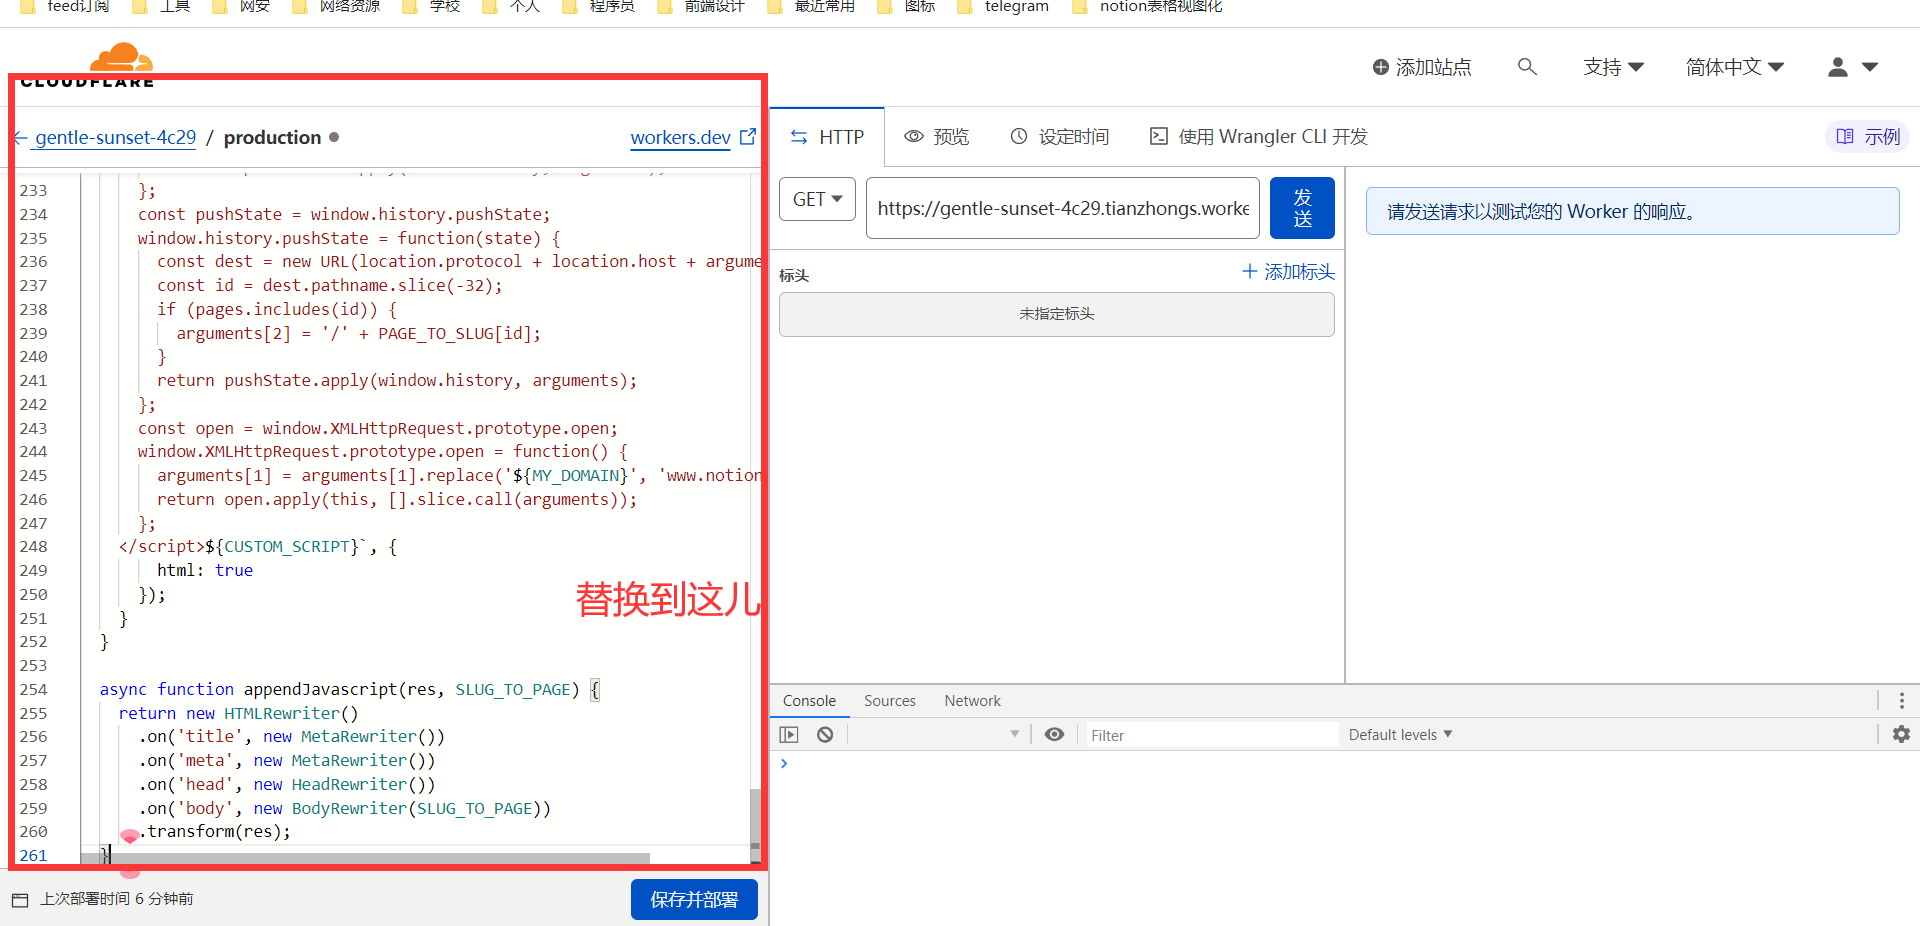Click the DevTools console settings gear
The width and height of the screenshot is (1920, 926).
(x=1901, y=734)
